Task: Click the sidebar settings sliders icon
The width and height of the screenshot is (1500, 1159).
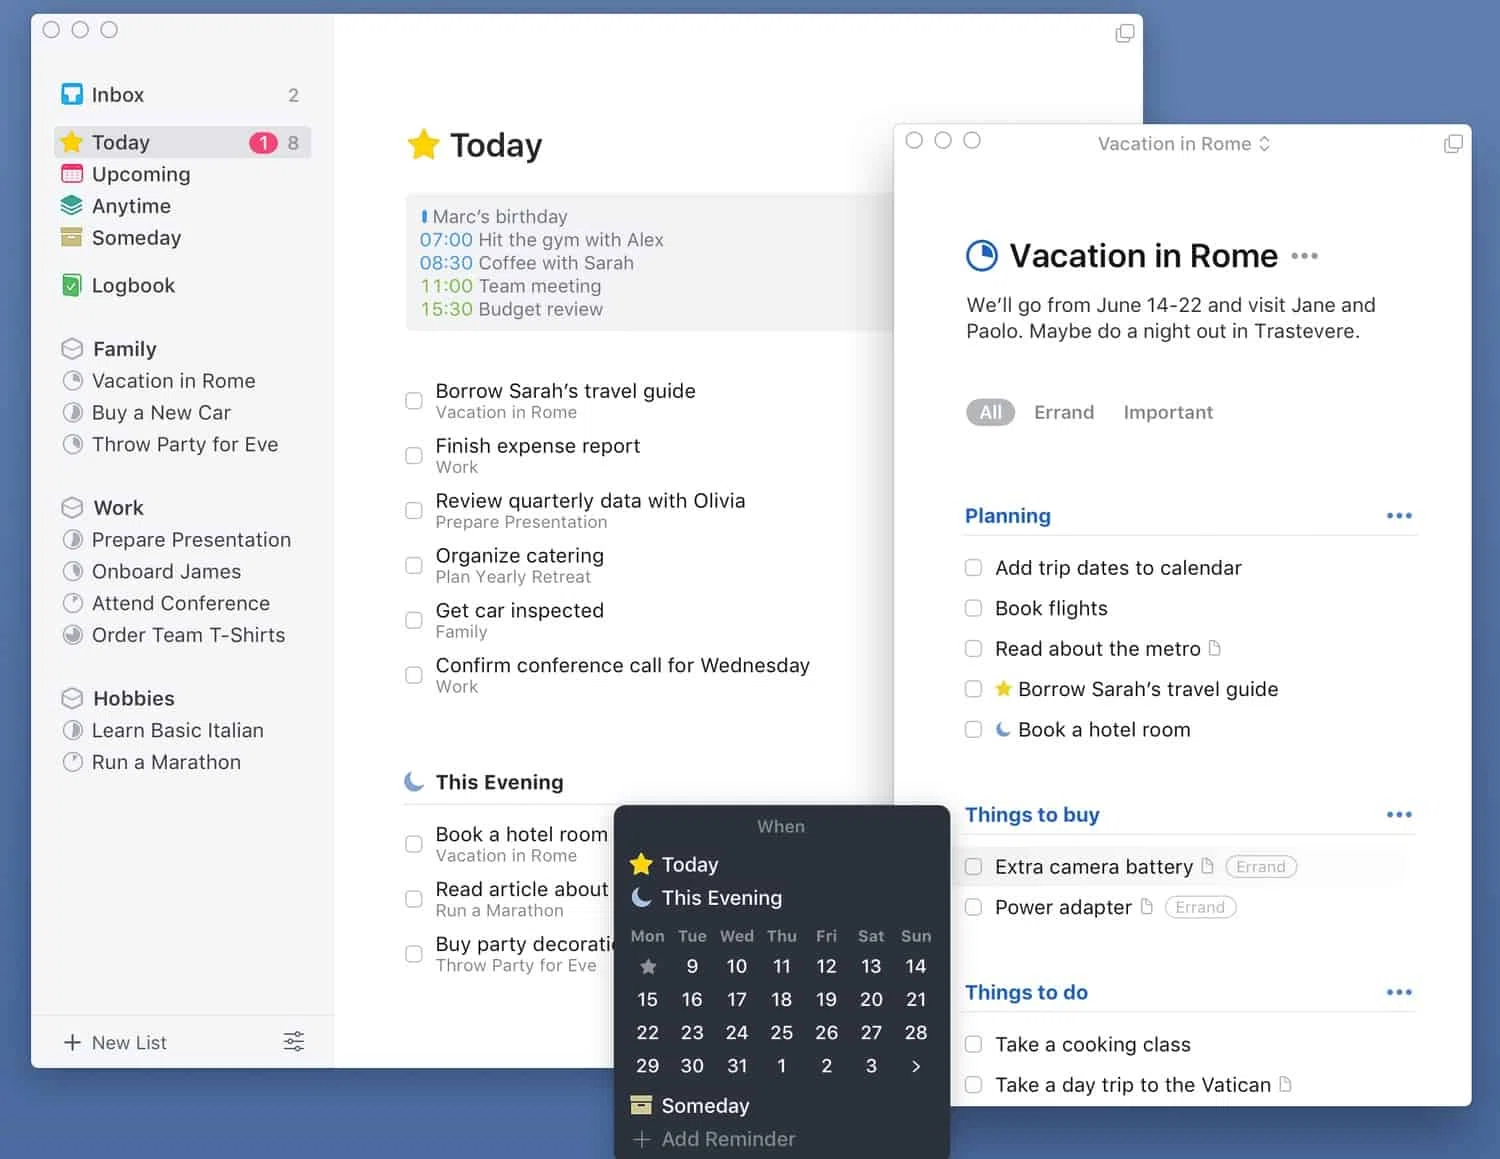Action: pos(293,1042)
